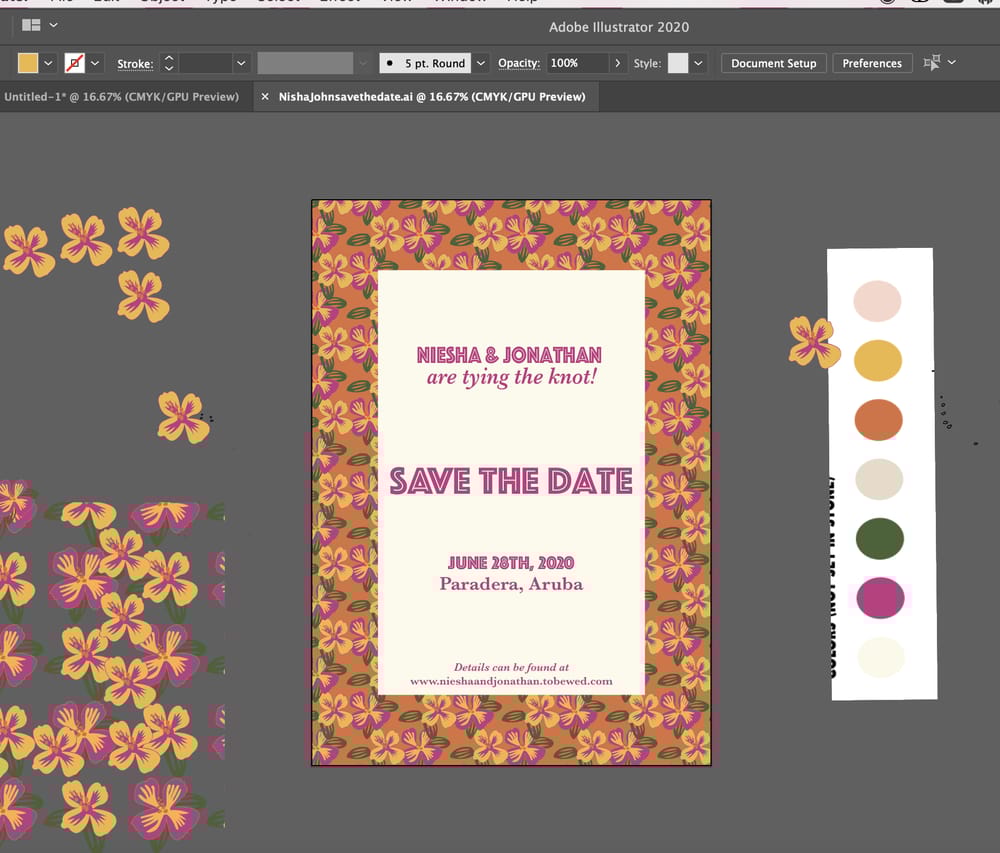This screenshot has height=853, width=1000.
Task: Select the 5 pt. Round brush definition
Action: 425,63
